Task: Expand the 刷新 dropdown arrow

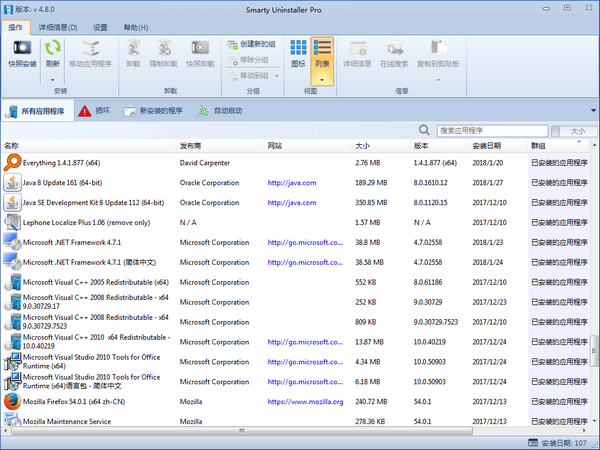Action: (x=52, y=74)
